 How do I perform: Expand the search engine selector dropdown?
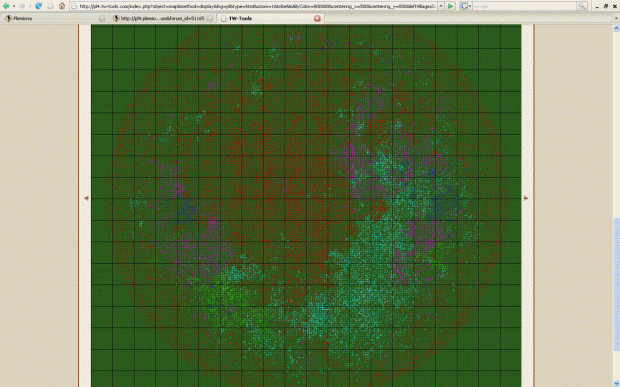(470, 6)
